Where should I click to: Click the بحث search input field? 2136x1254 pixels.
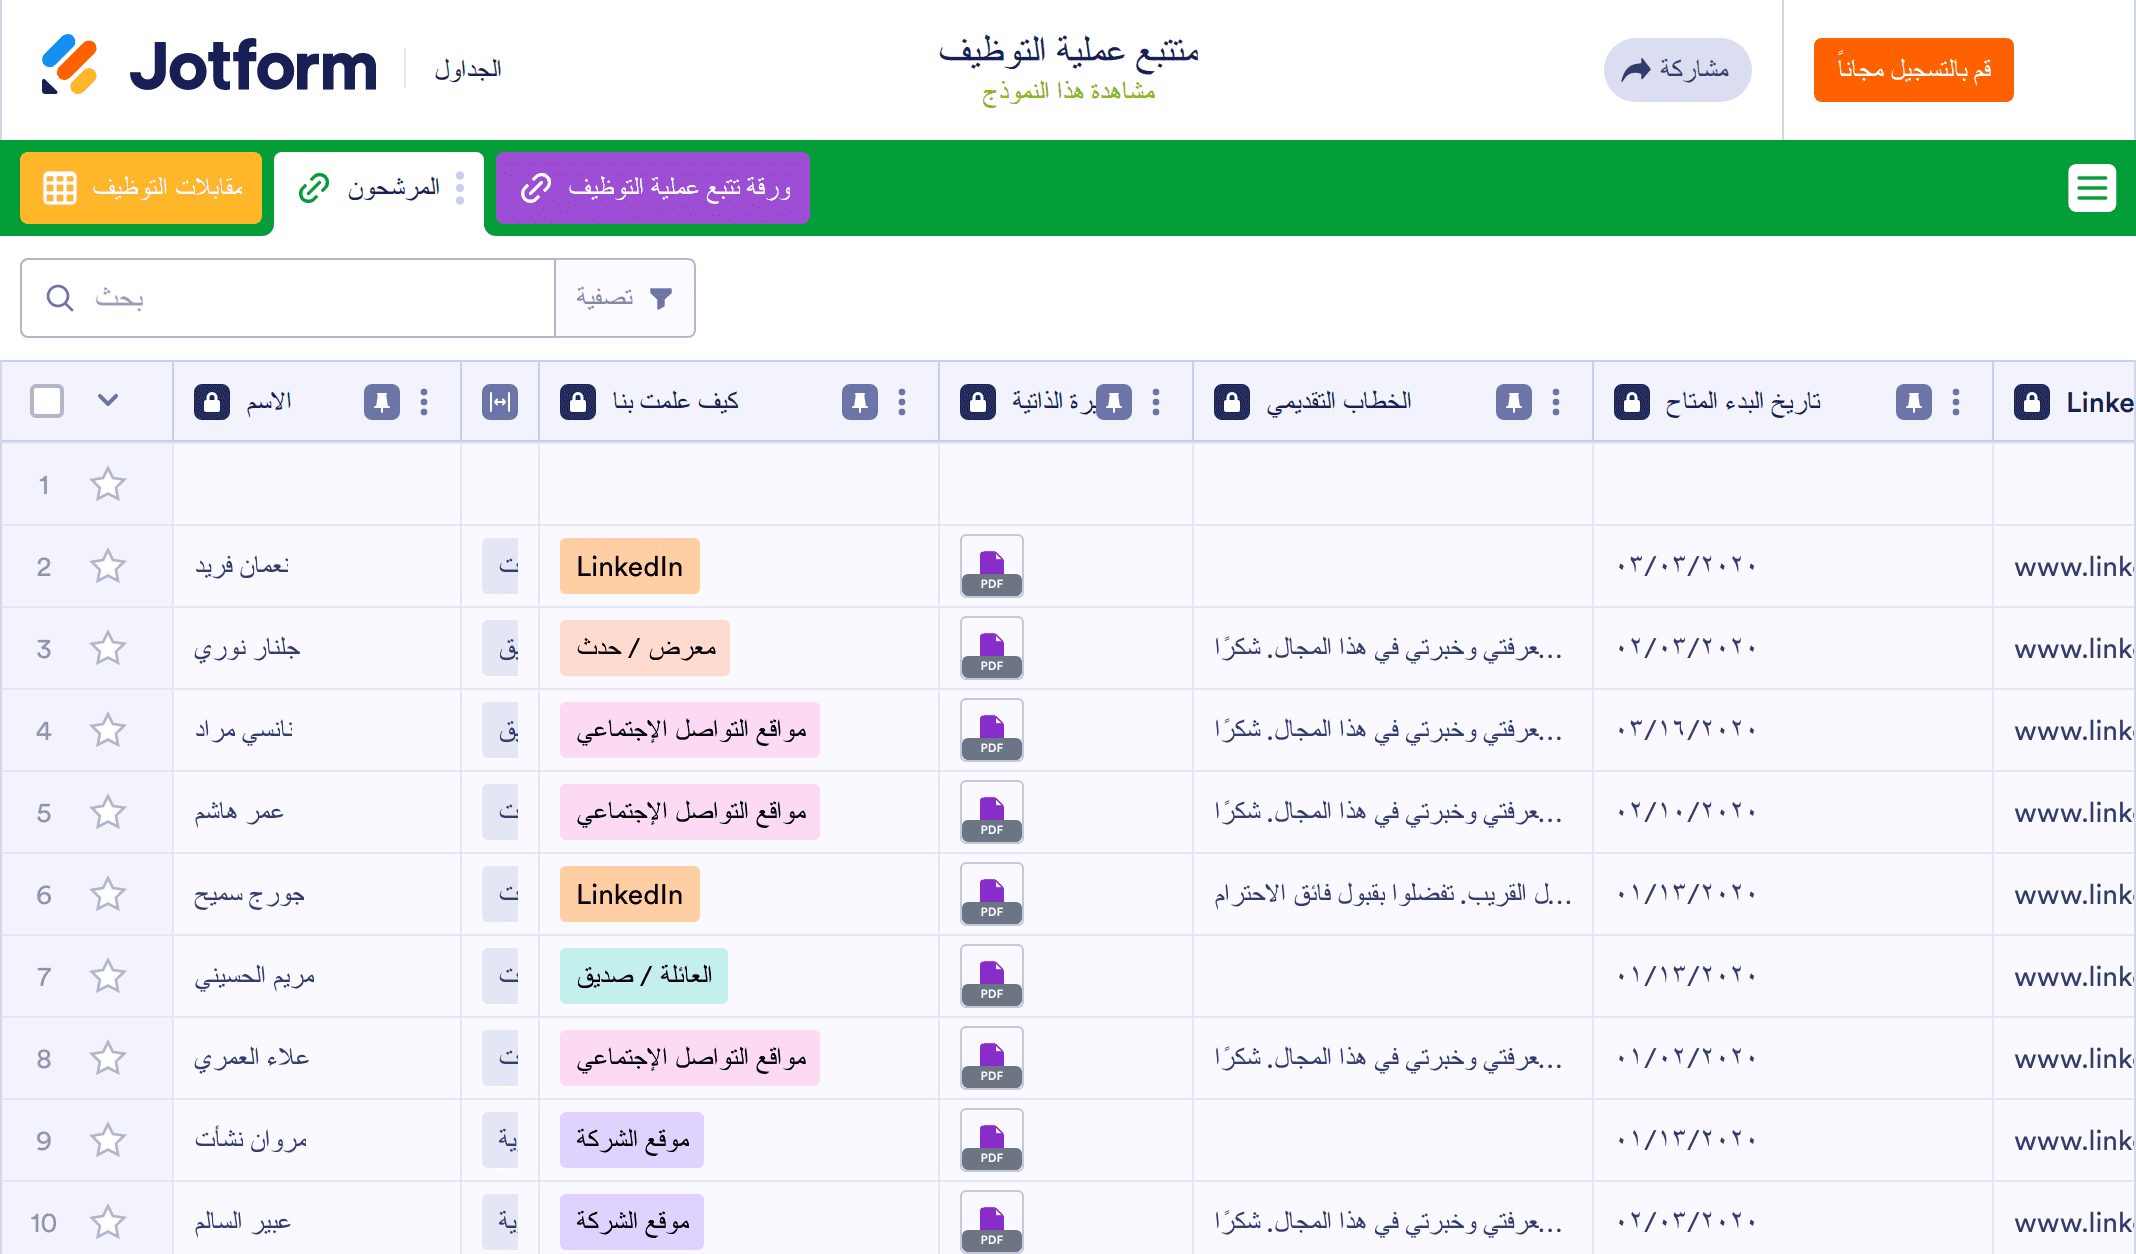pyautogui.click(x=300, y=298)
